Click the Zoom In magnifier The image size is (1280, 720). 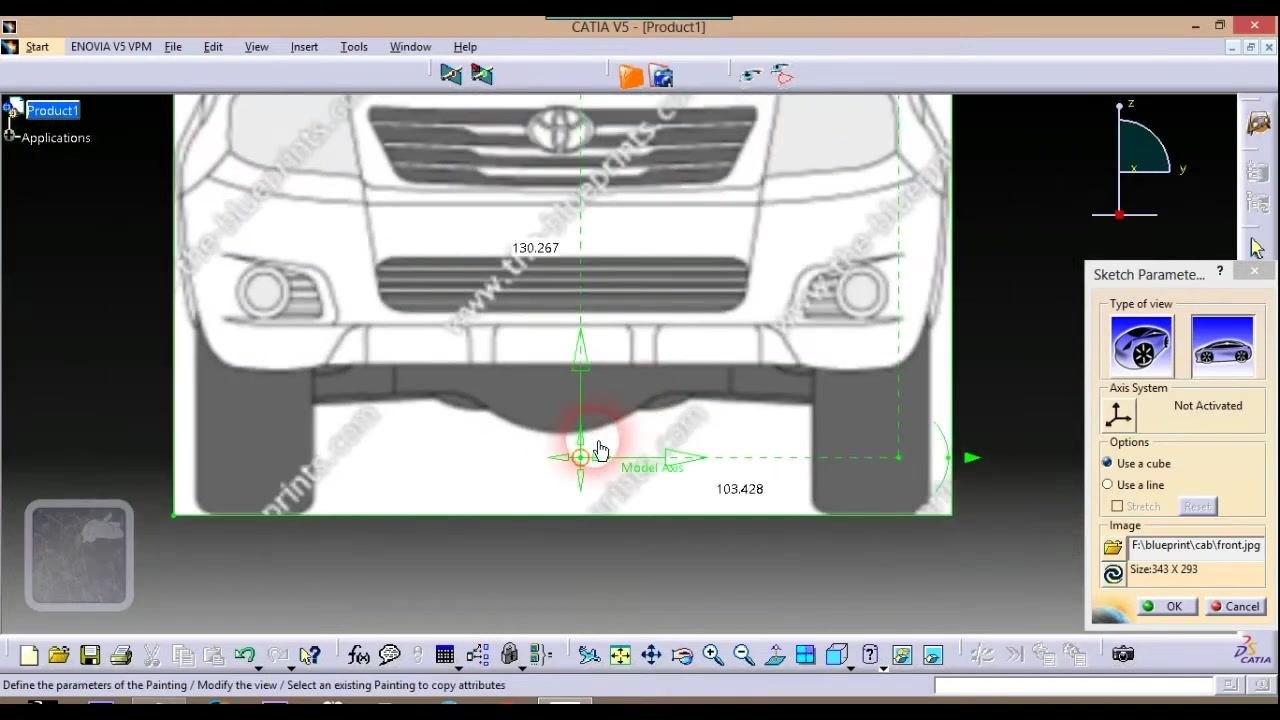click(713, 655)
